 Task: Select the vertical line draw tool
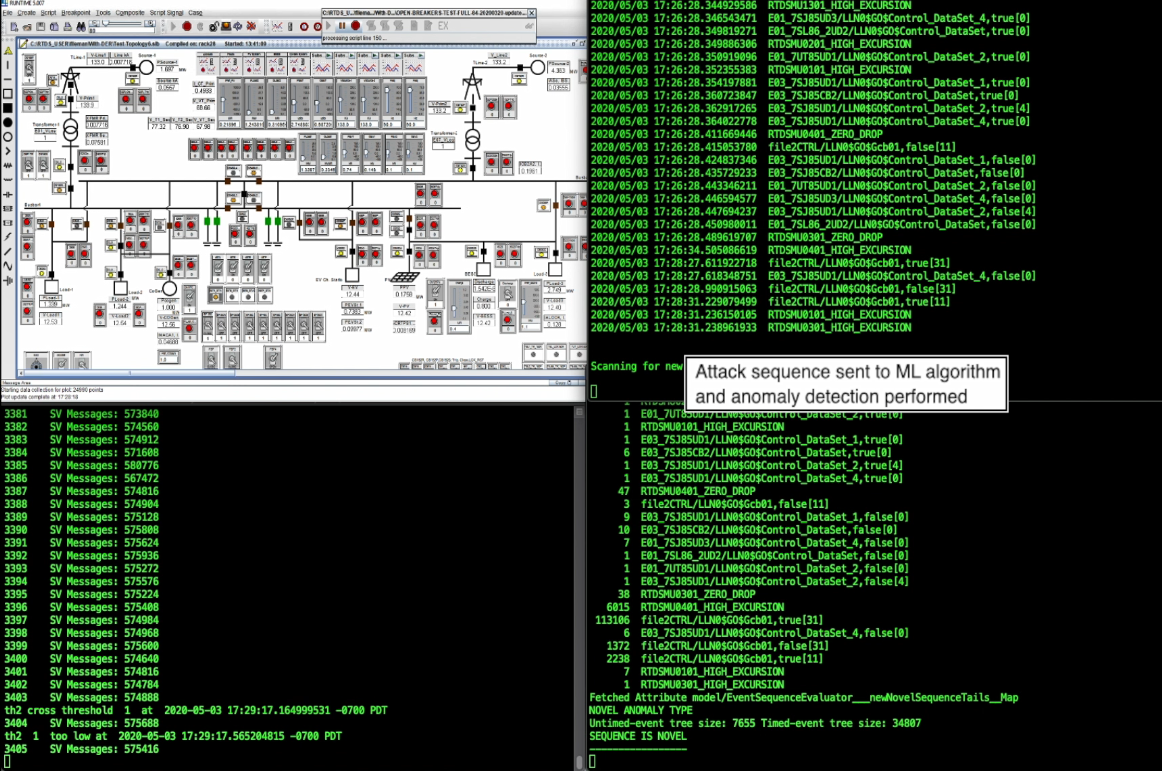[x=8, y=65]
